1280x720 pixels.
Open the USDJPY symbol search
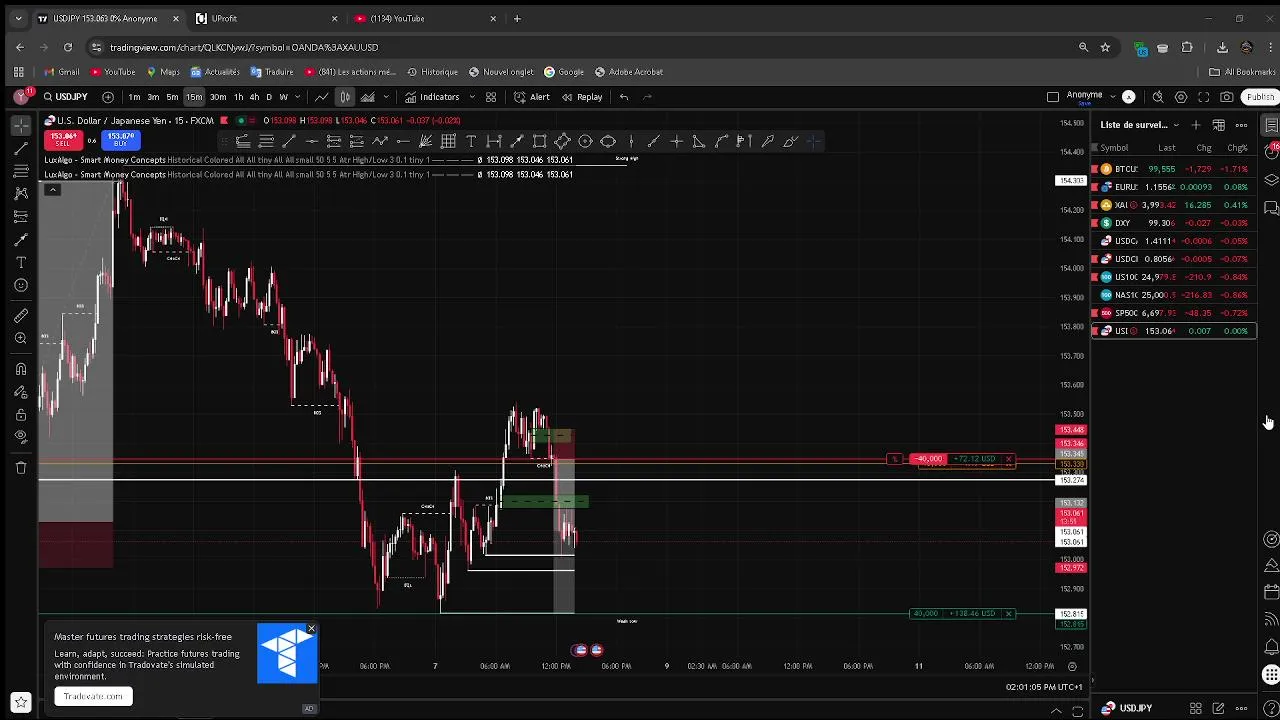pos(66,97)
